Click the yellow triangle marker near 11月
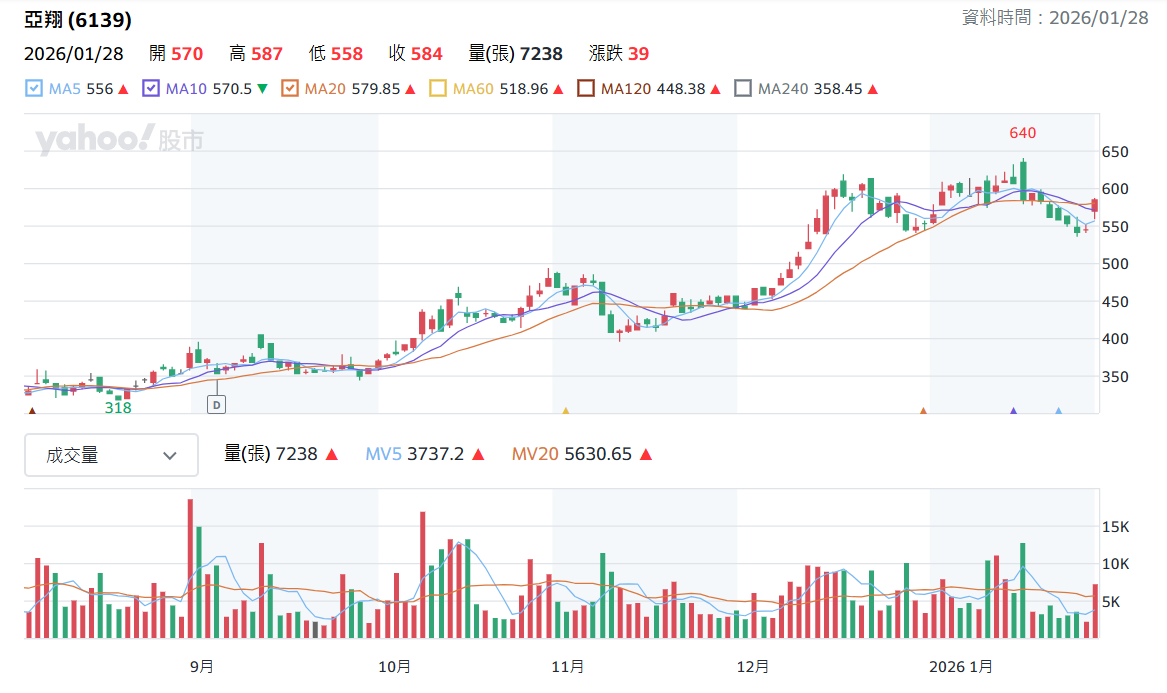 566,410
